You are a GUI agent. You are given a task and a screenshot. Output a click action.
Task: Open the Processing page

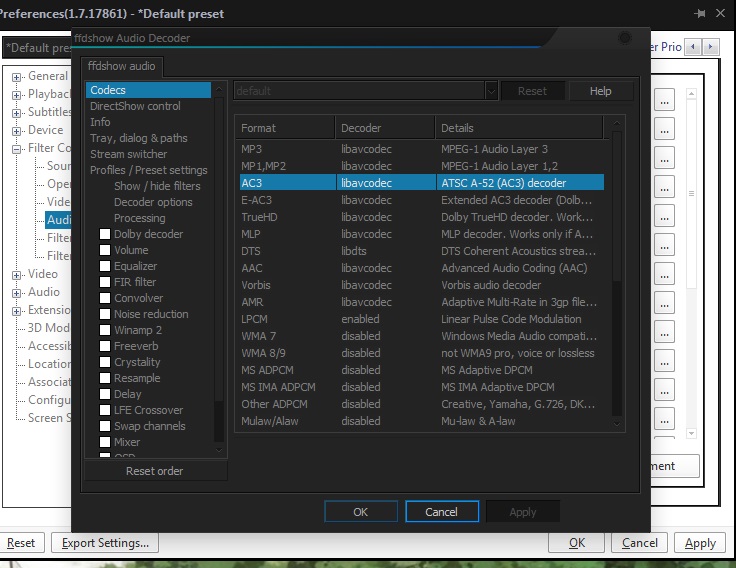[x=140, y=218]
